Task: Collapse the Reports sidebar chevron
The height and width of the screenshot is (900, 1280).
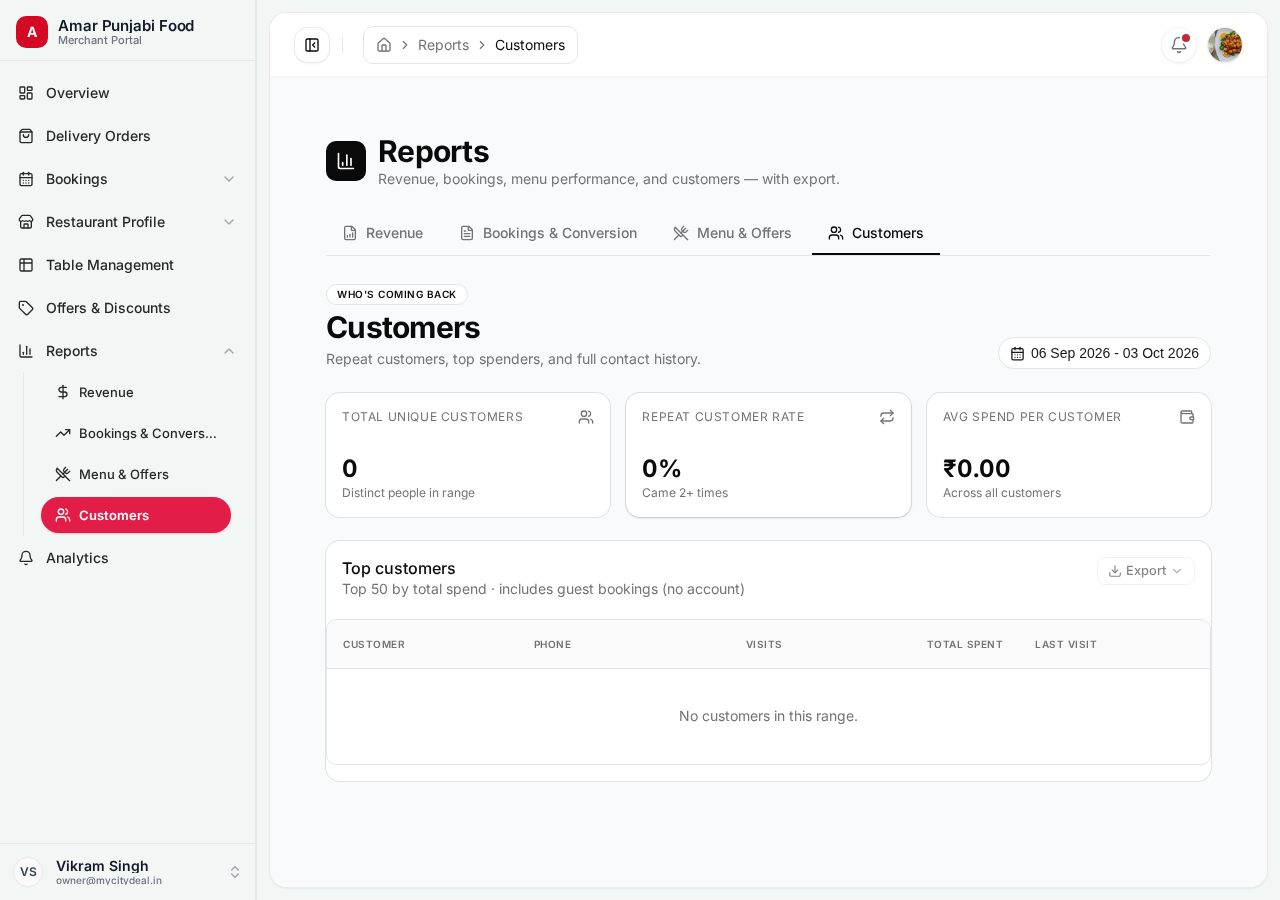Action: coord(229,351)
